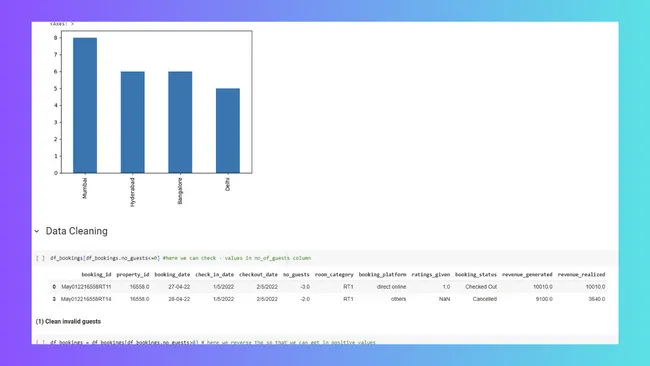Click the 28-04-22 booking date cell
This screenshot has height=366, width=650.
point(179,299)
